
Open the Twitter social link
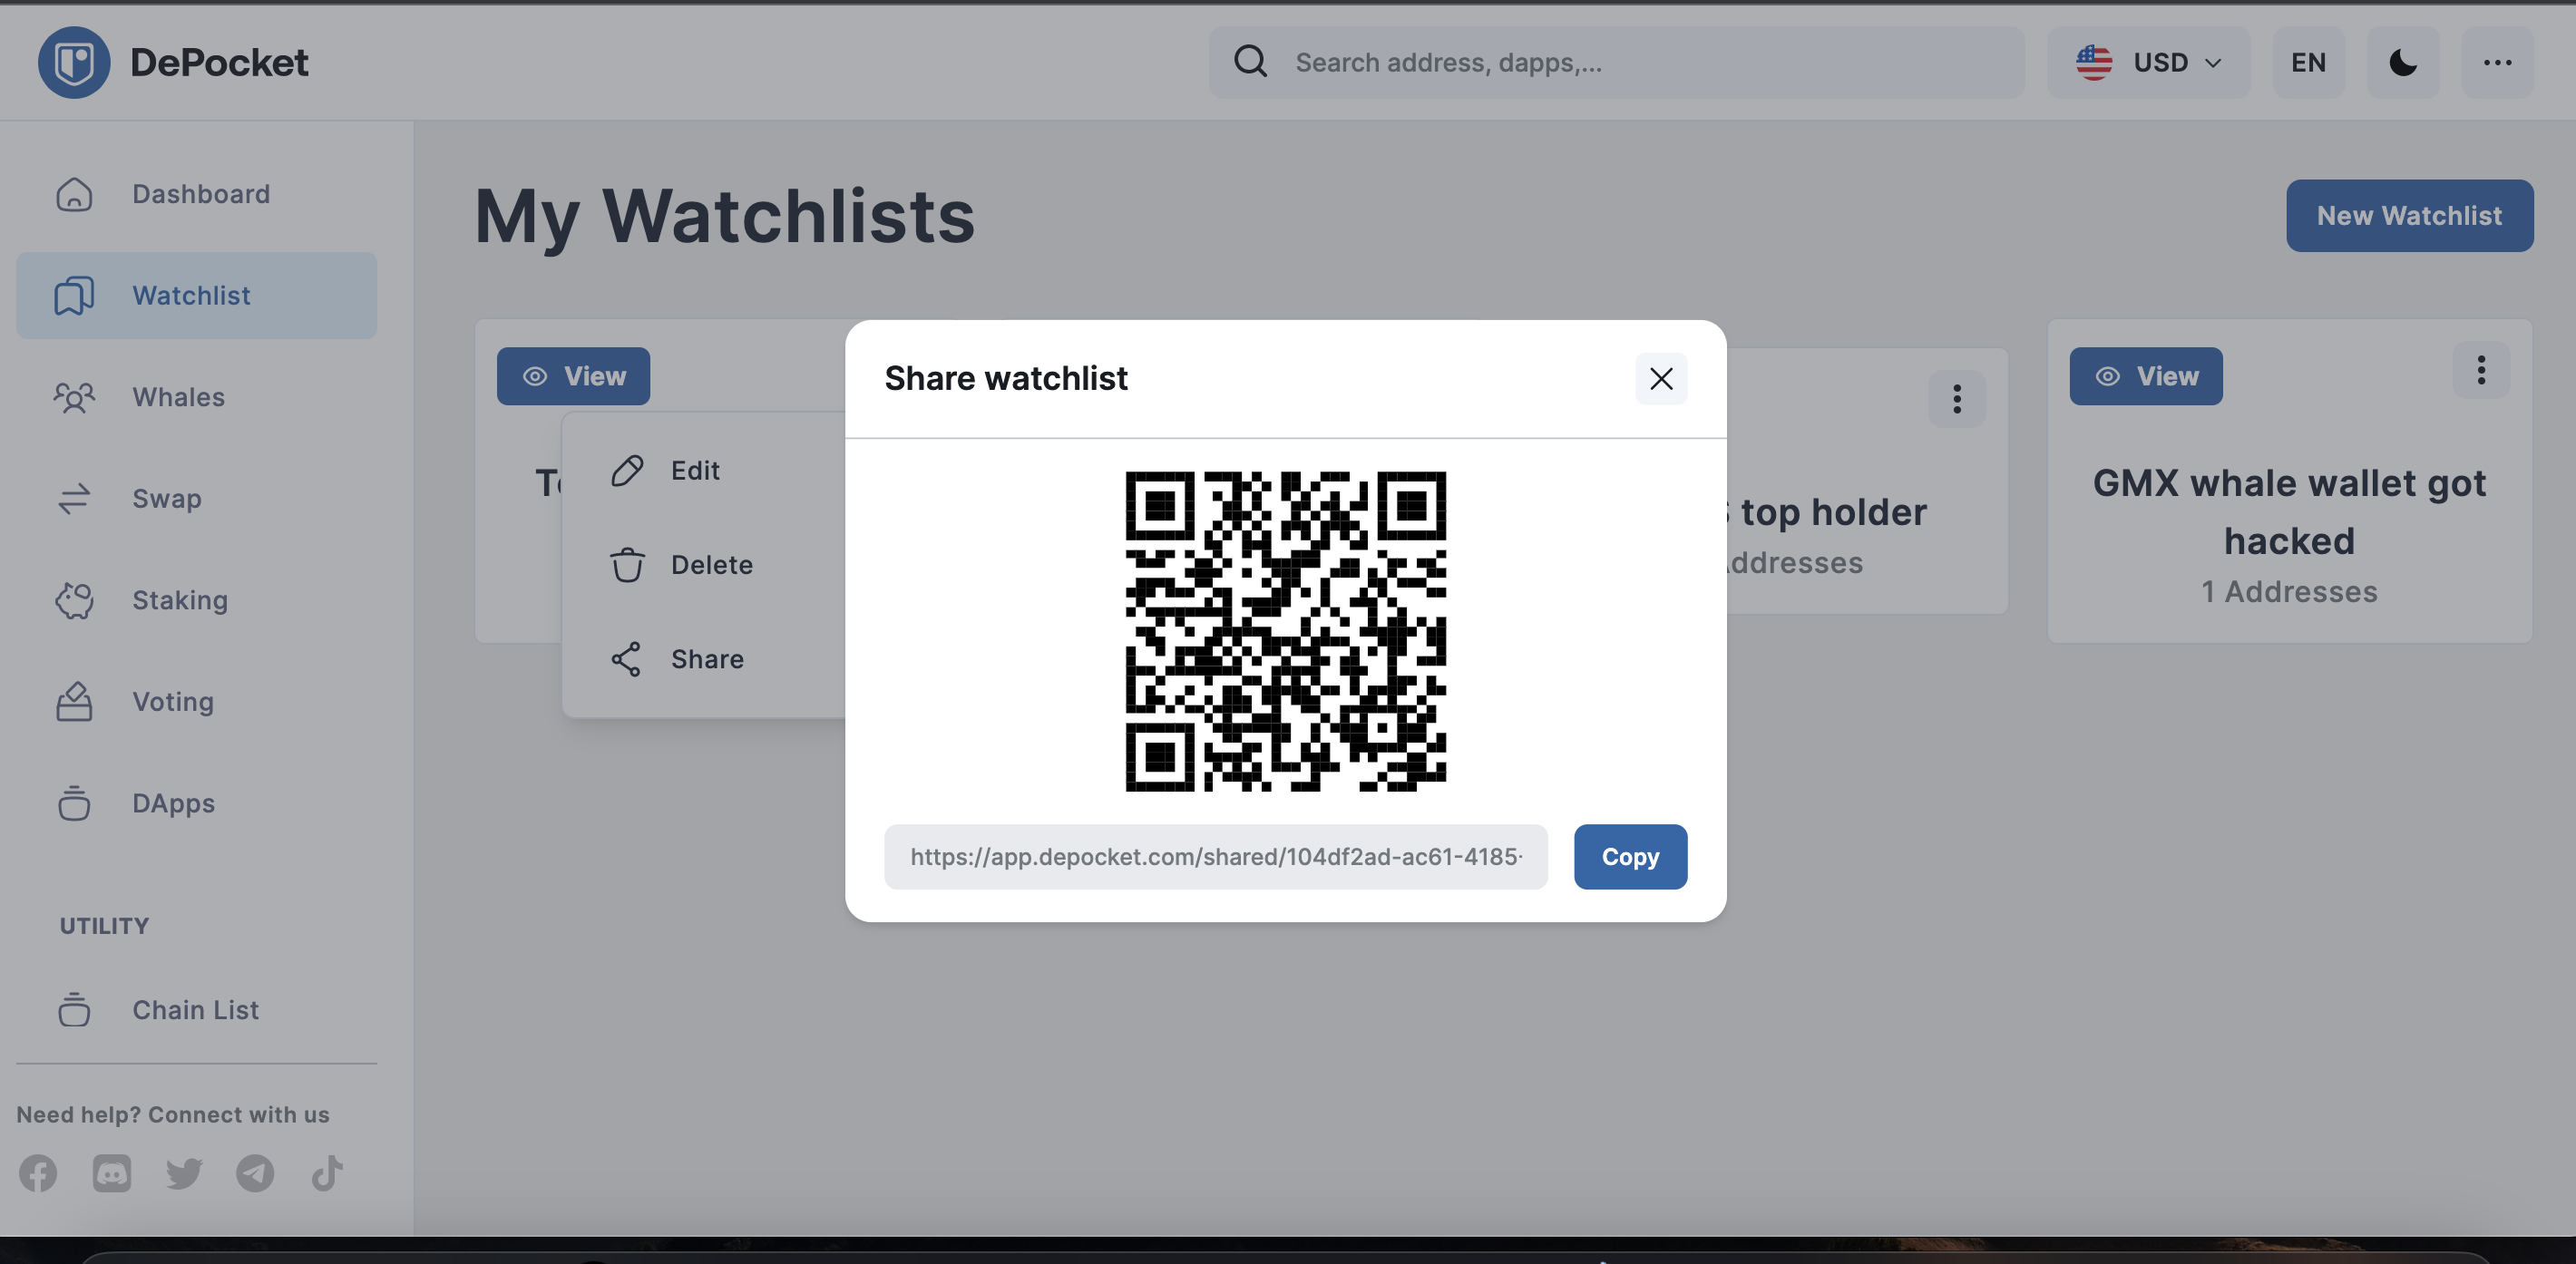(184, 1173)
